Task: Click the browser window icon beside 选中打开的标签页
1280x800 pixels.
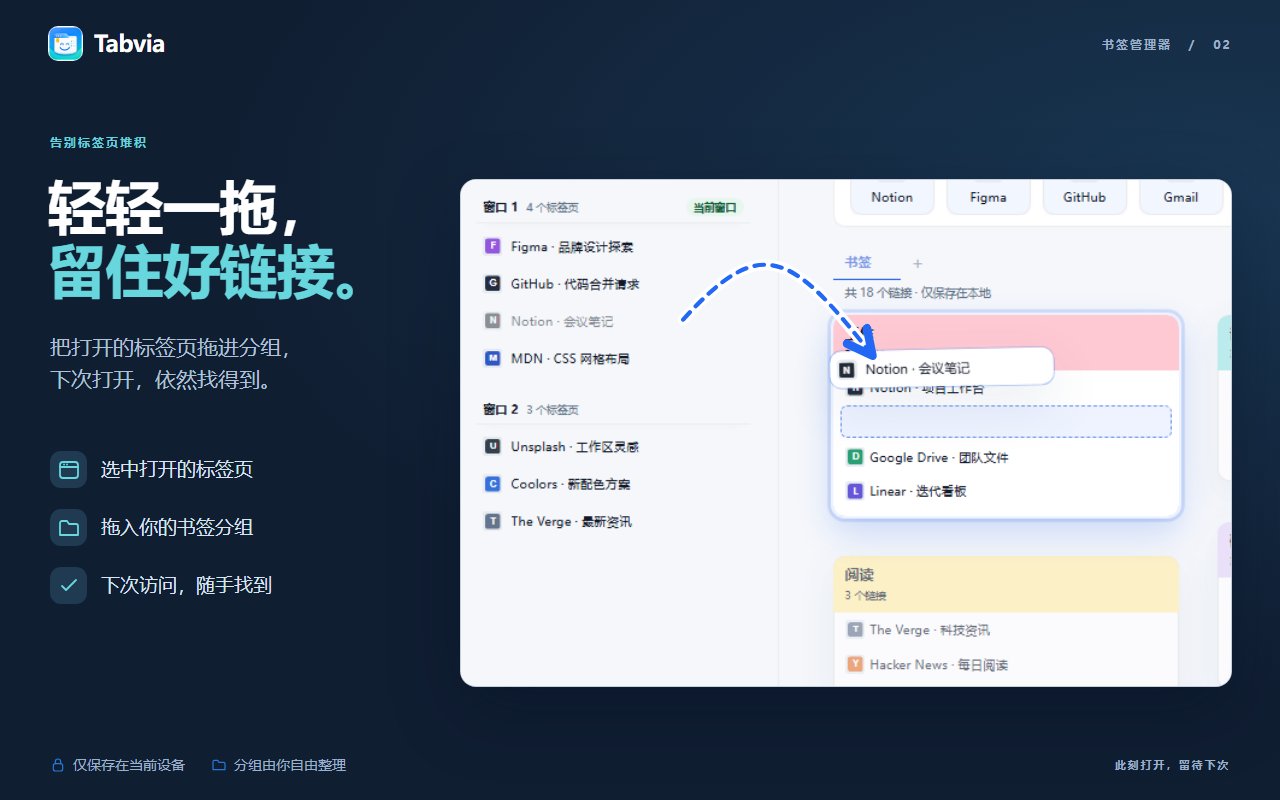Action: point(69,469)
